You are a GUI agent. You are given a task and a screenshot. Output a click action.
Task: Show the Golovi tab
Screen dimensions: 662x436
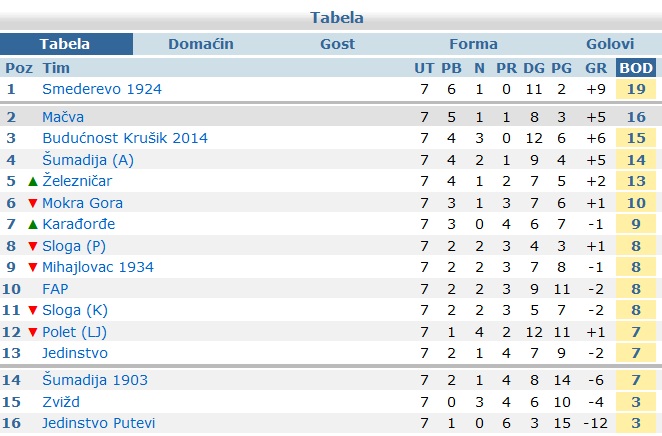coord(610,44)
